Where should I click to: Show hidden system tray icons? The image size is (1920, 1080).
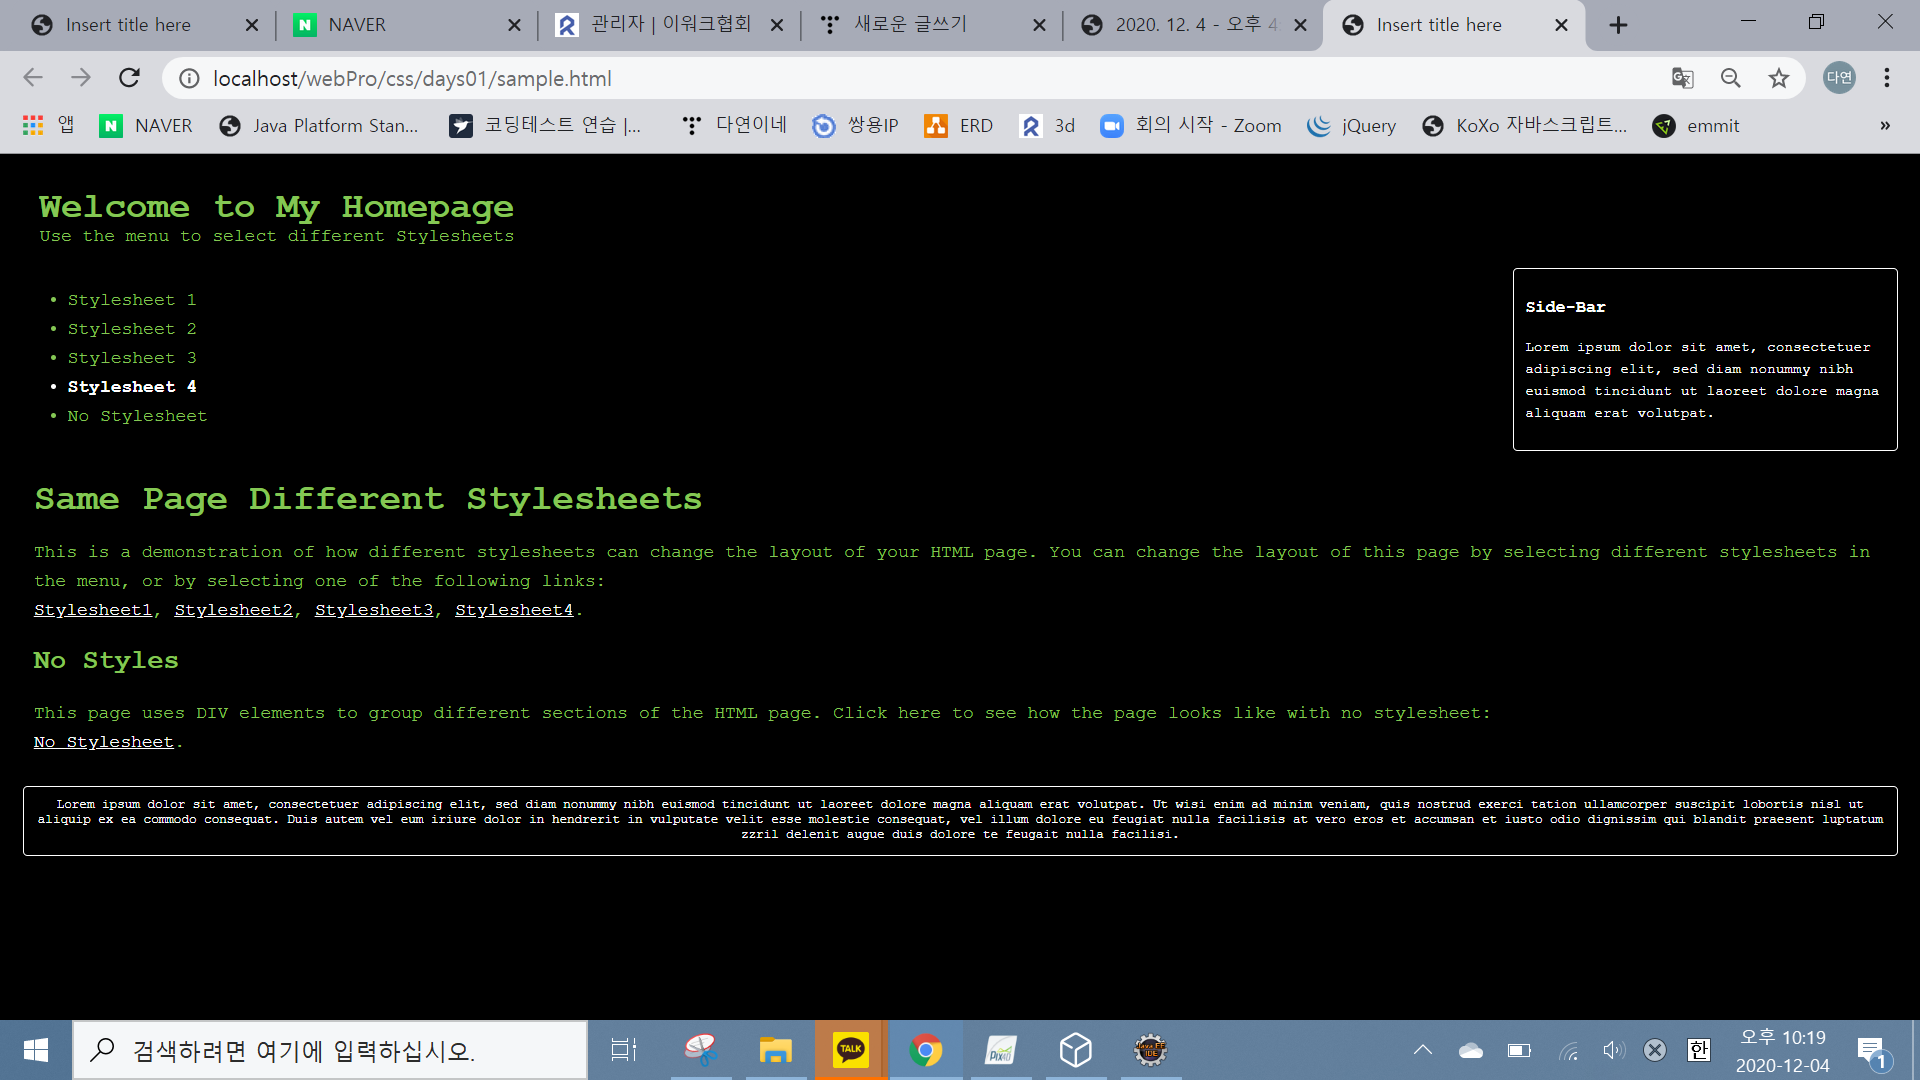(x=1422, y=1050)
